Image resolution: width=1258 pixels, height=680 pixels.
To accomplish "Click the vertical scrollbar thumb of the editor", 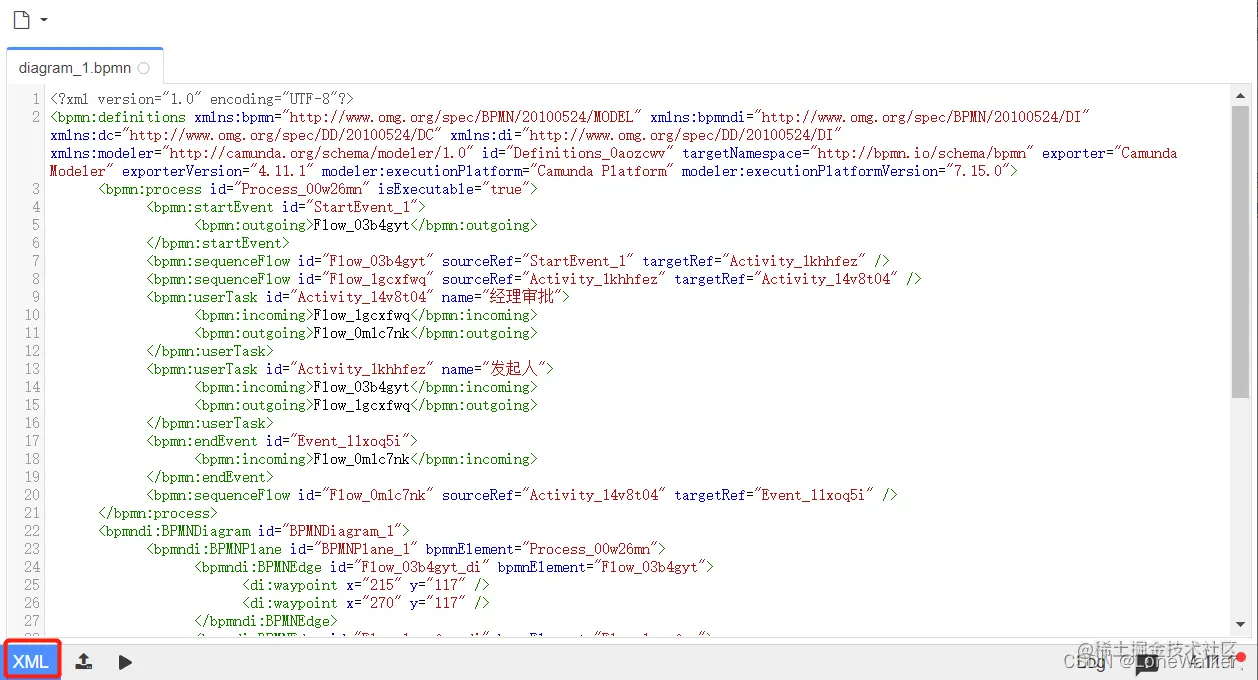I will click(x=1240, y=251).
